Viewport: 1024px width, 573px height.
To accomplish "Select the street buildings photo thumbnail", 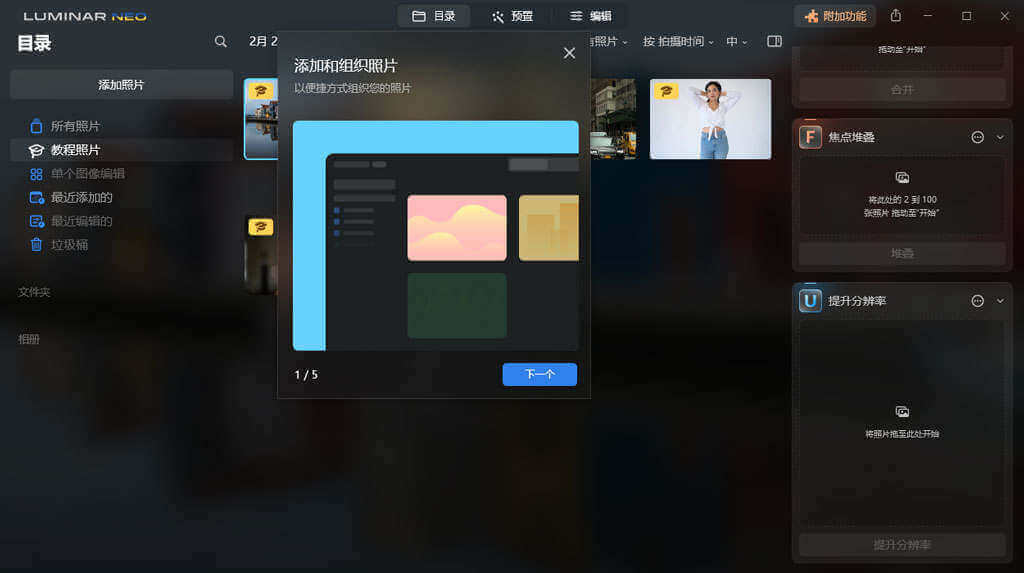I will click(613, 119).
